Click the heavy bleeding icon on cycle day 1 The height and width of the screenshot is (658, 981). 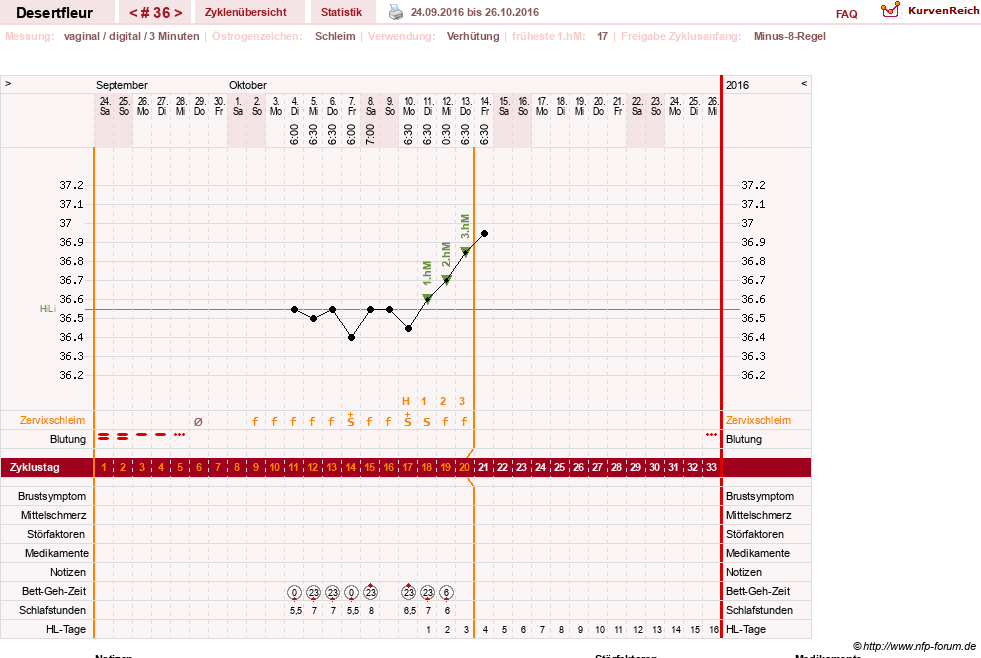tap(104, 437)
